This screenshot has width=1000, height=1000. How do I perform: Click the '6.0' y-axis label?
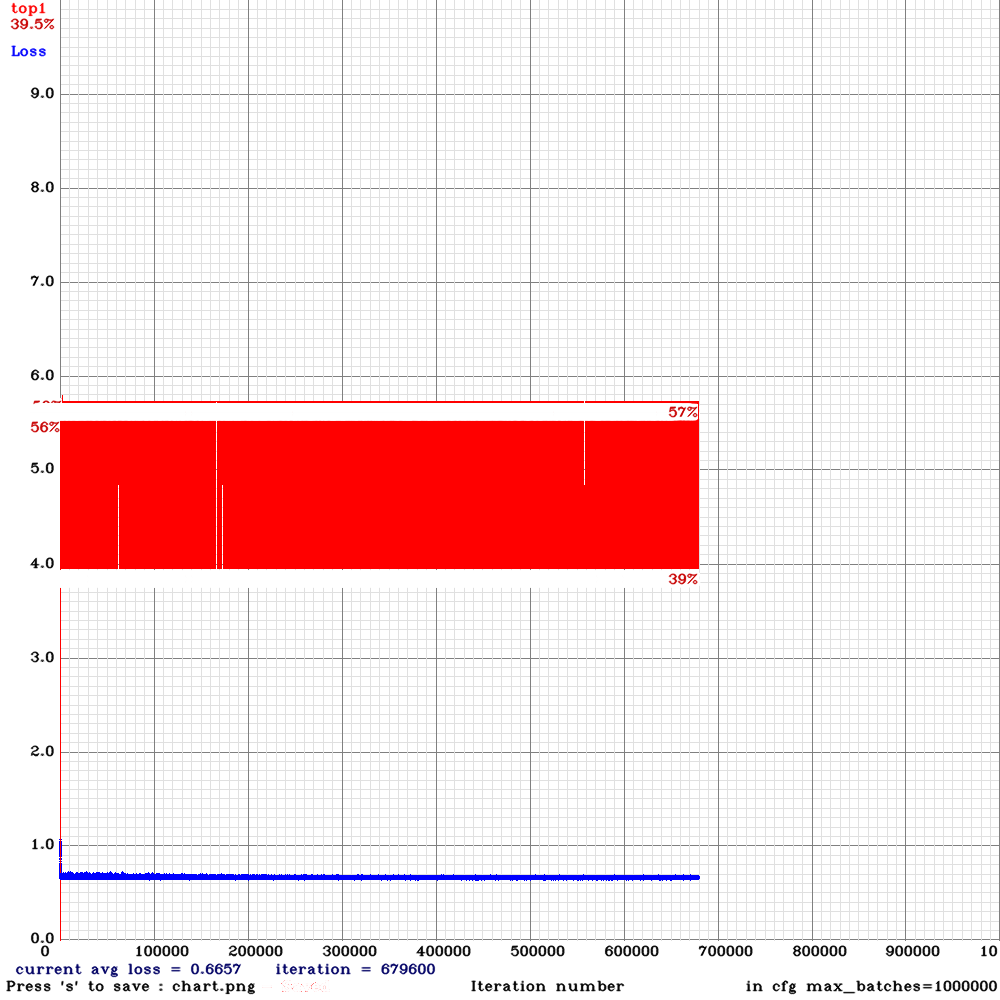click(42, 376)
